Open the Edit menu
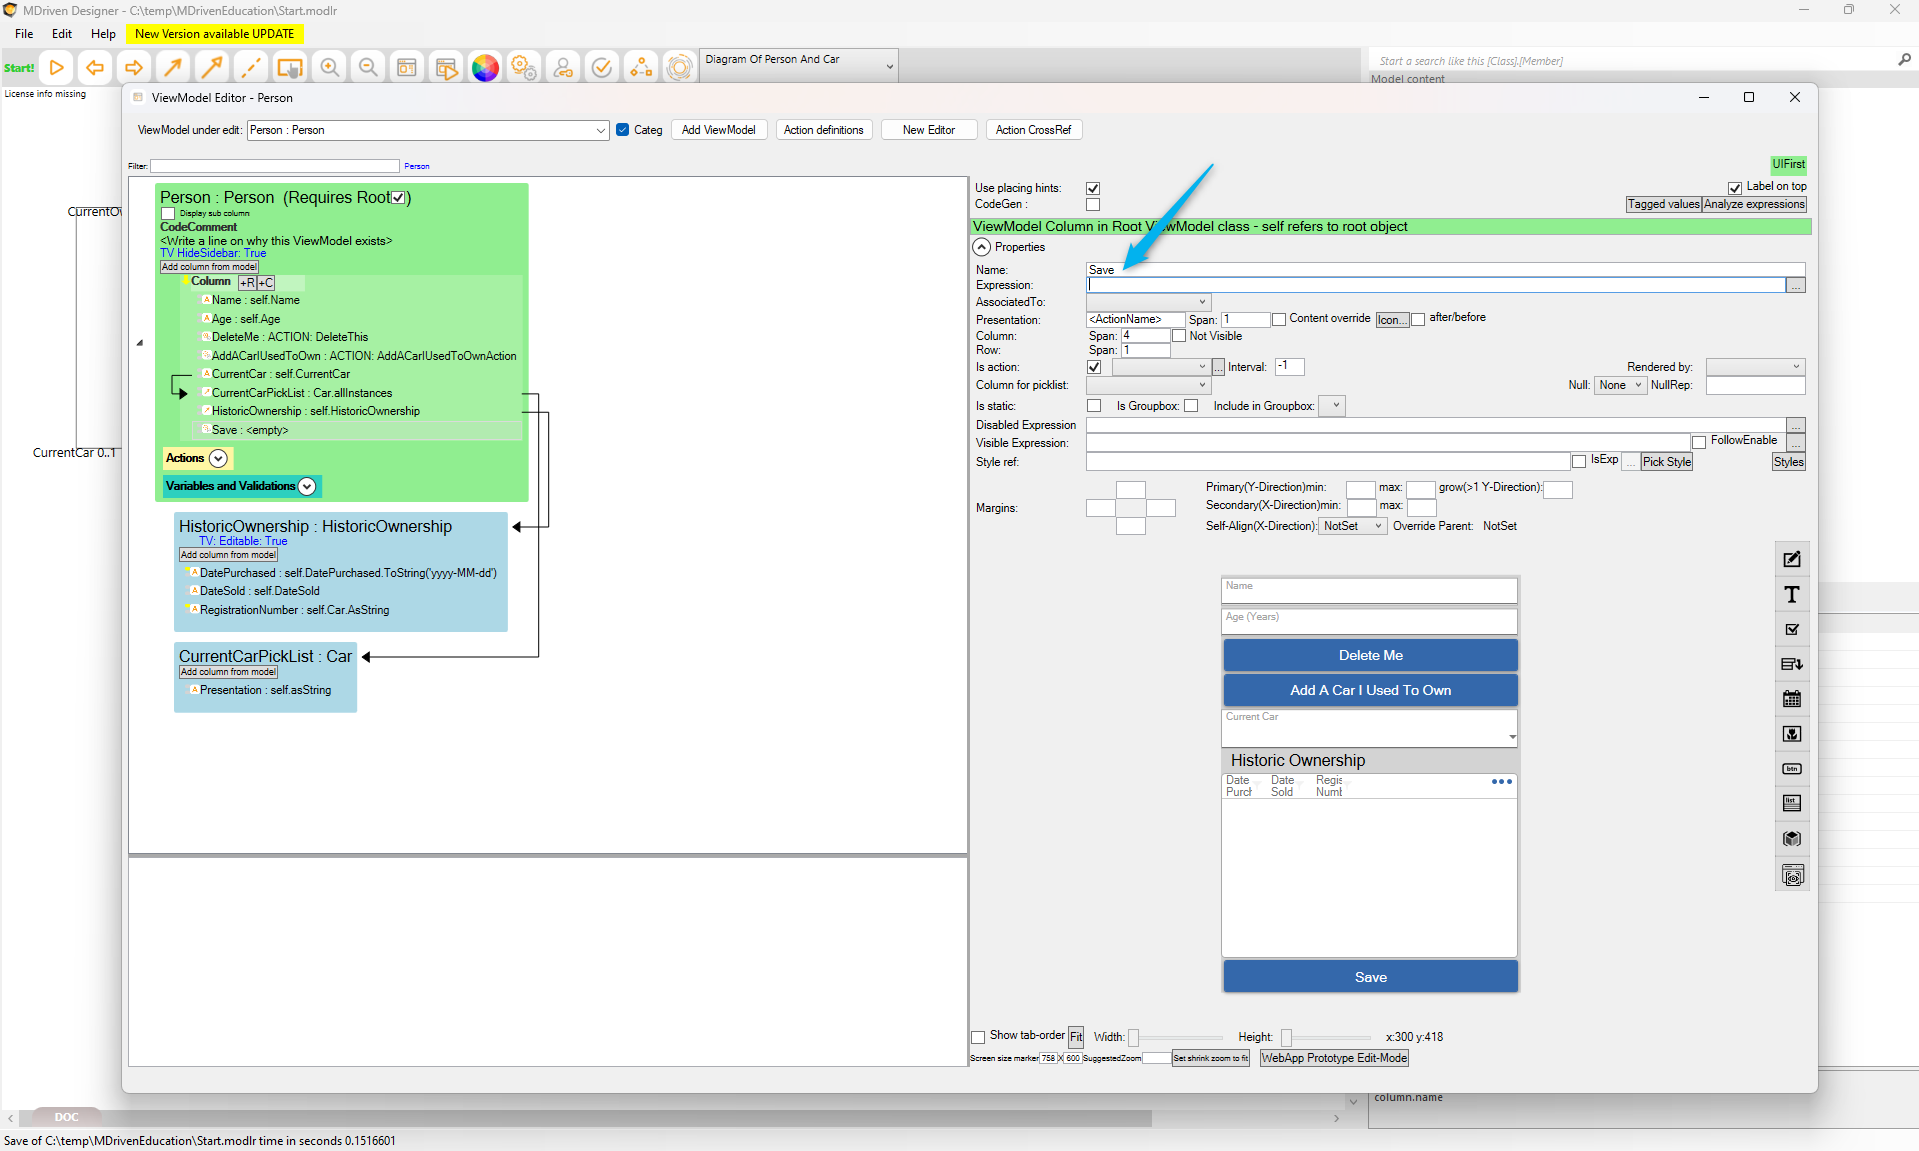This screenshot has height=1151, width=1919. 62,33
